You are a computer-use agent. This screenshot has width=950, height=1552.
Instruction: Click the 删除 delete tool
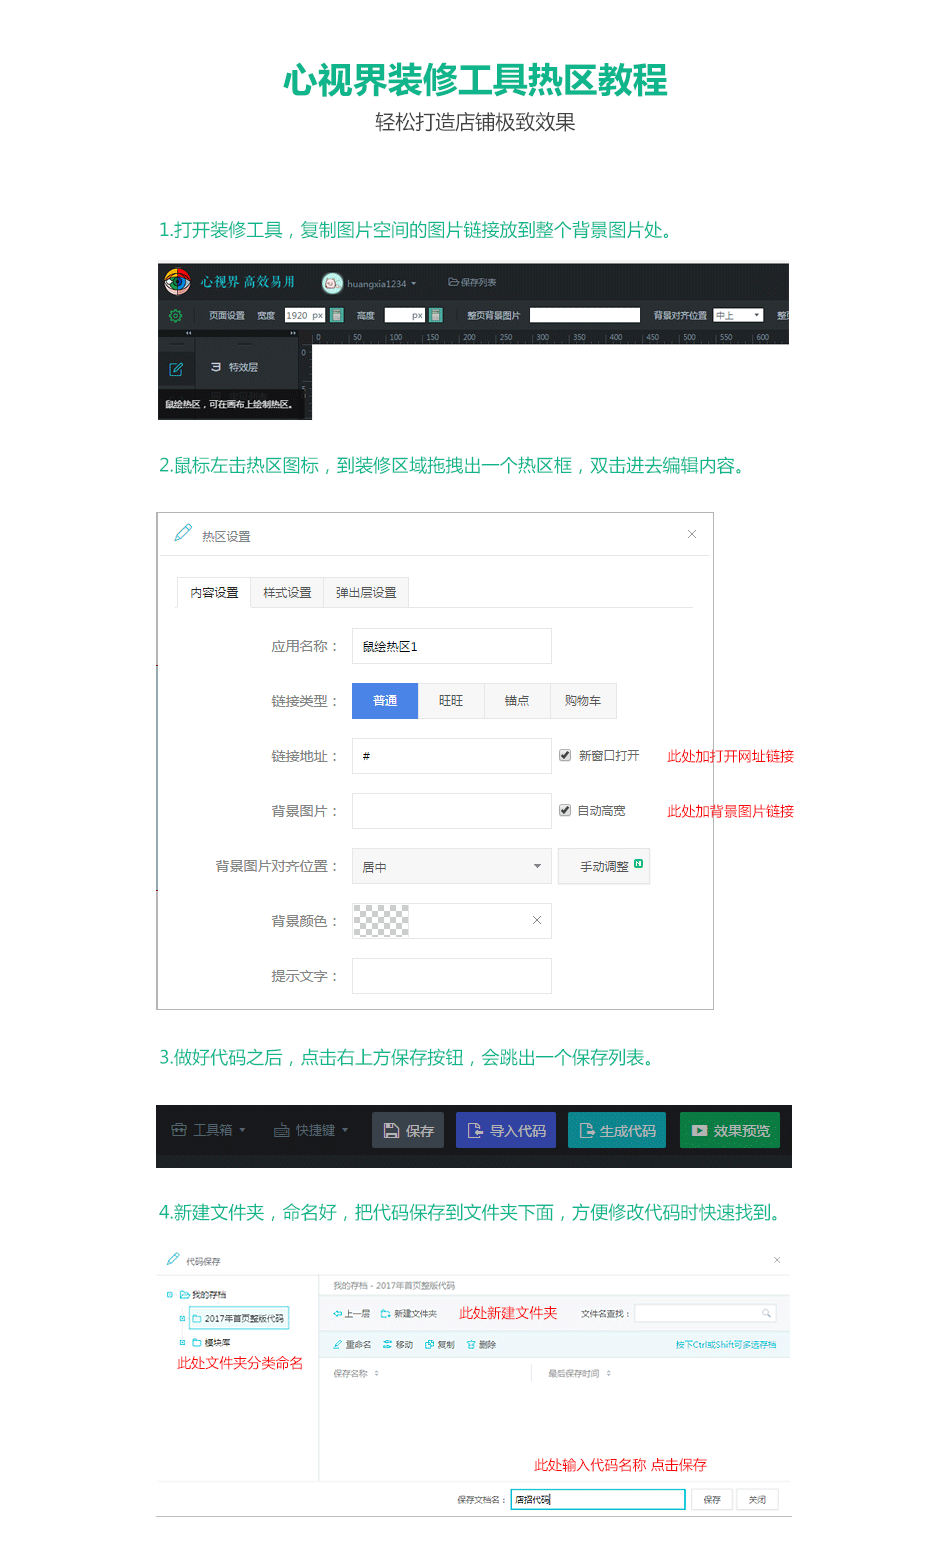click(481, 1344)
